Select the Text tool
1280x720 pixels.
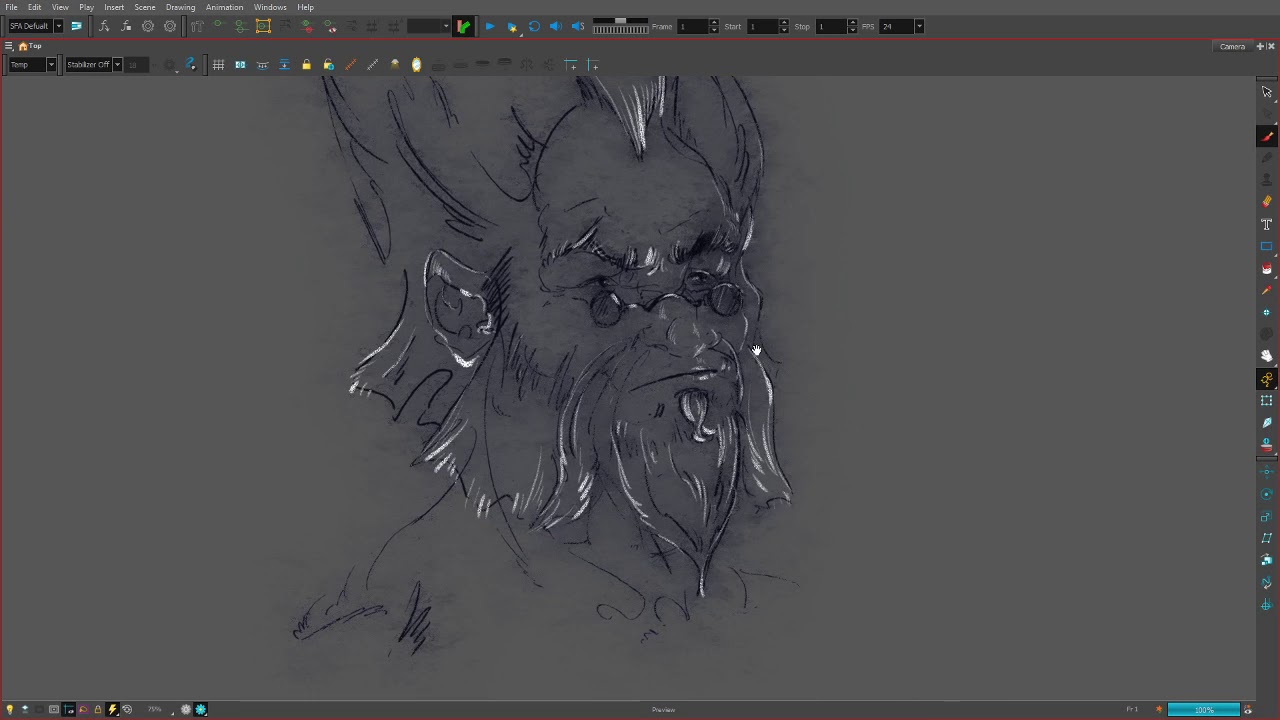[1267, 225]
